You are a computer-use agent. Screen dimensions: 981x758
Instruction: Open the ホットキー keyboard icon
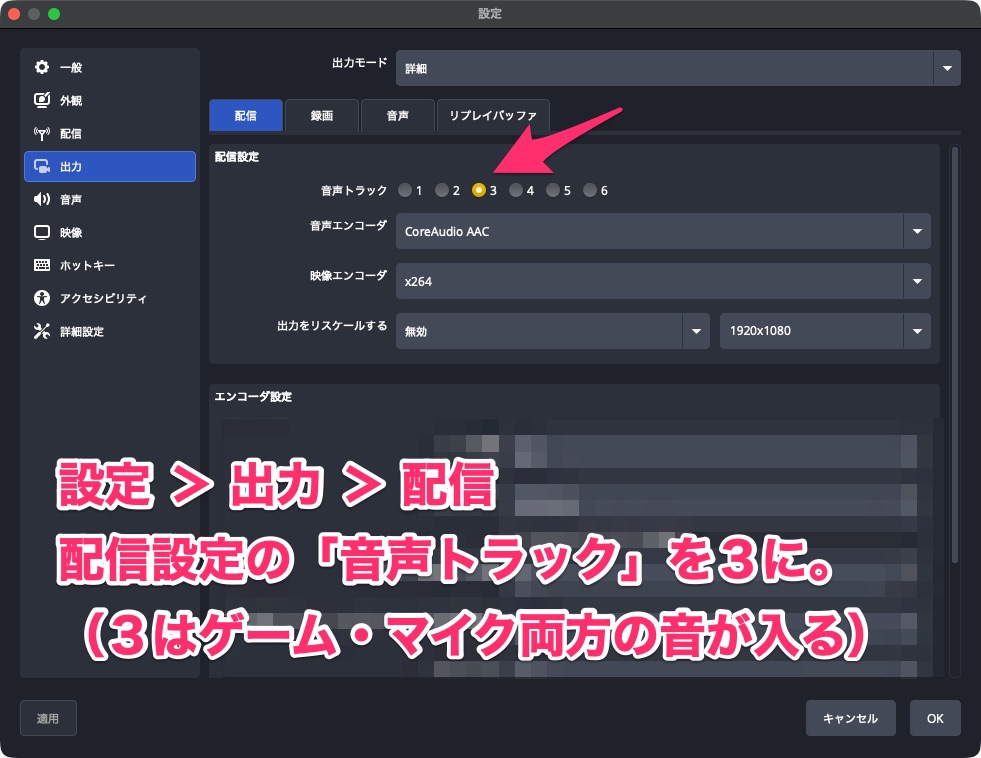[x=42, y=265]
